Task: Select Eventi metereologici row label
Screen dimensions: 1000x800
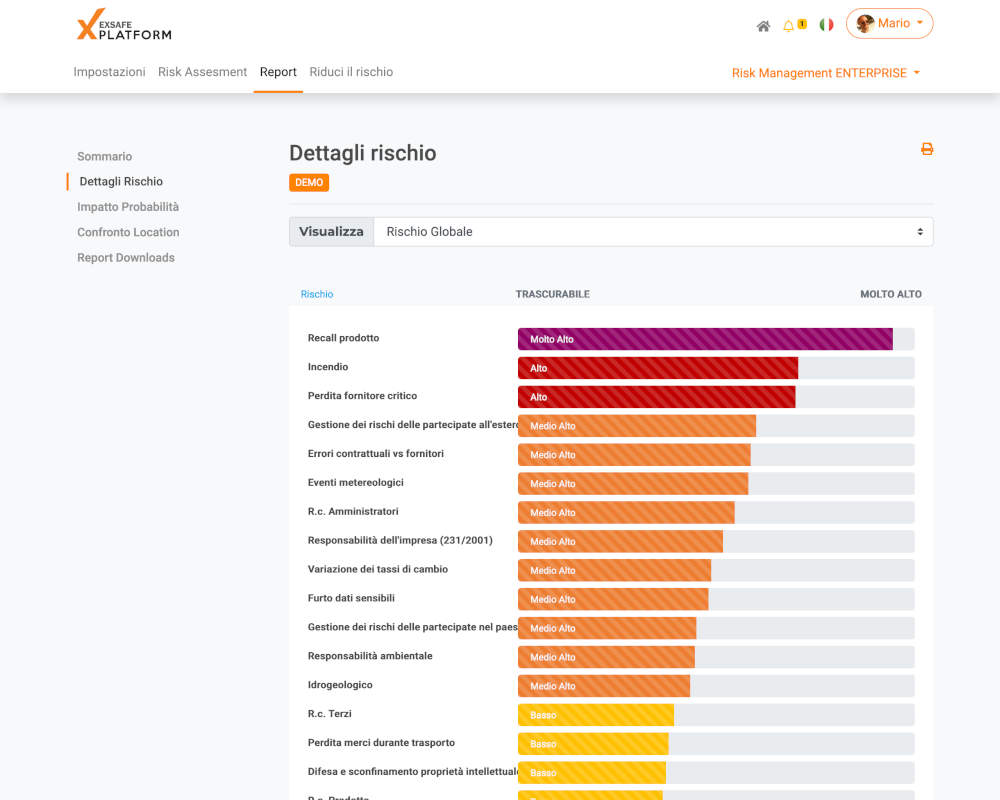Action: click(x=356, y=482)
